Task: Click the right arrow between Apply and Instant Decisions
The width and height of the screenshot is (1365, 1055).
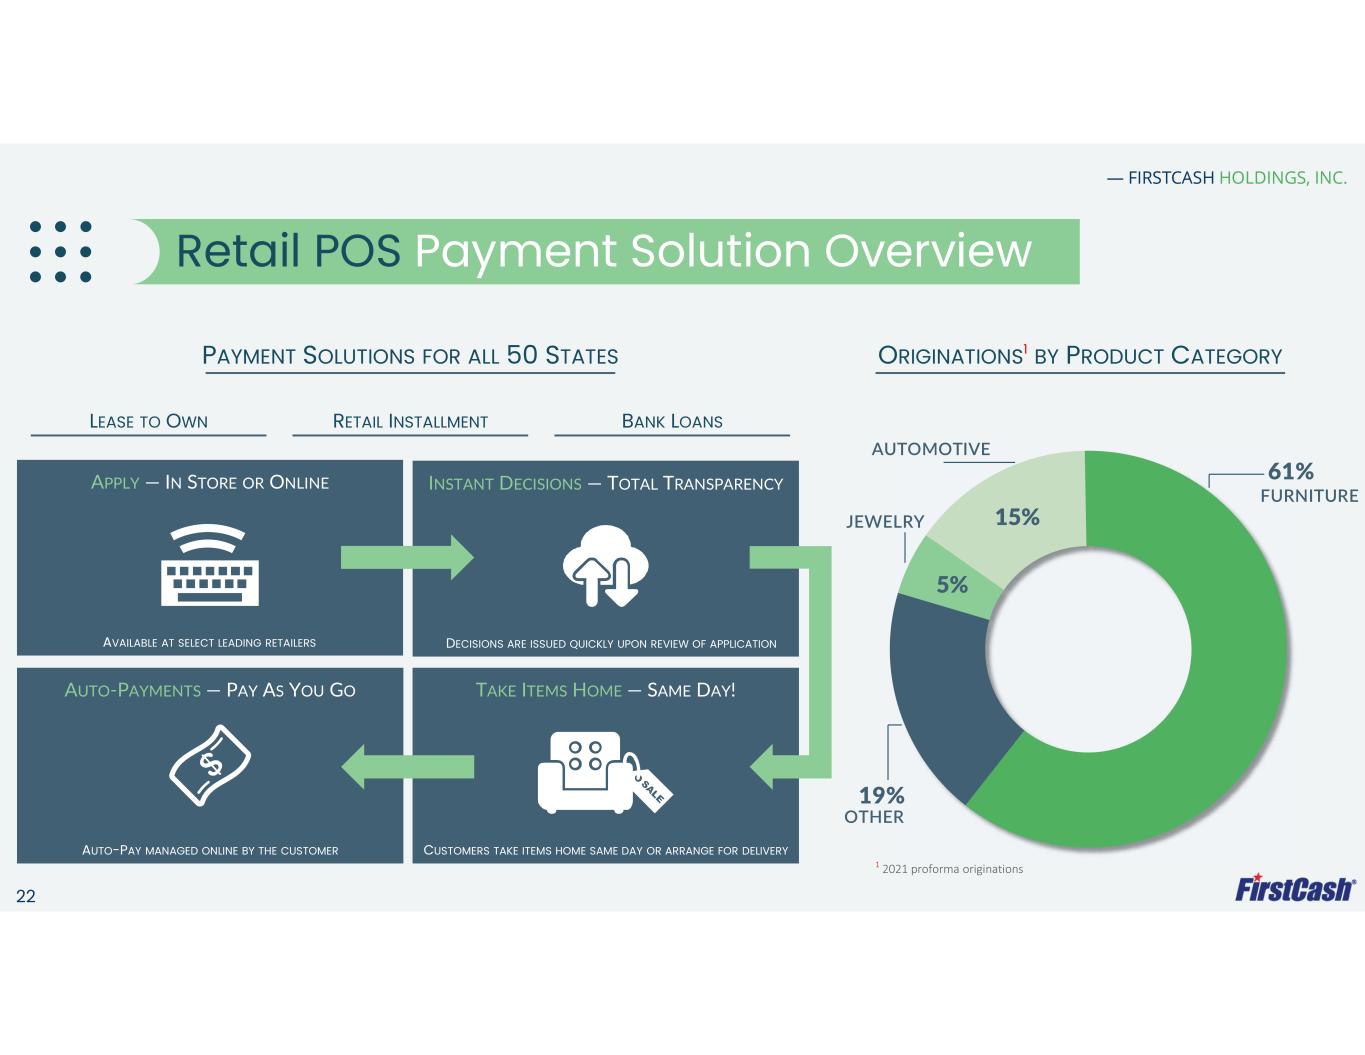Action: tap(407, 557)
